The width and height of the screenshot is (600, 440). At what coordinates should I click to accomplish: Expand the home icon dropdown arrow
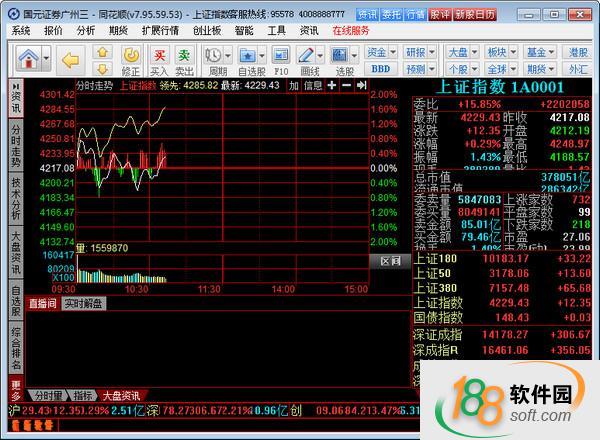[46, 59]
